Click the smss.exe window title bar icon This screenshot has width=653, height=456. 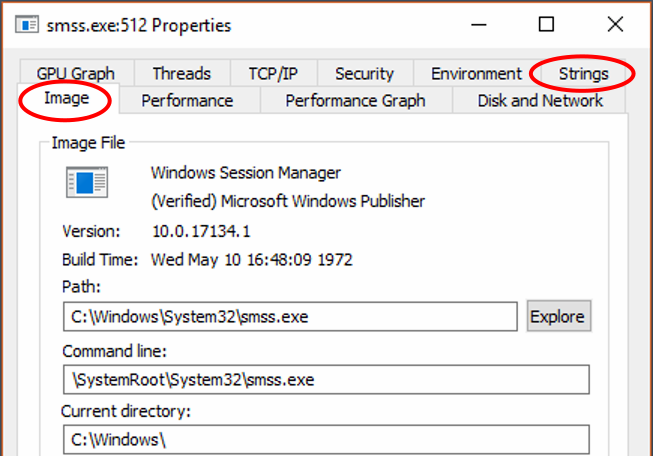[27, 24]
